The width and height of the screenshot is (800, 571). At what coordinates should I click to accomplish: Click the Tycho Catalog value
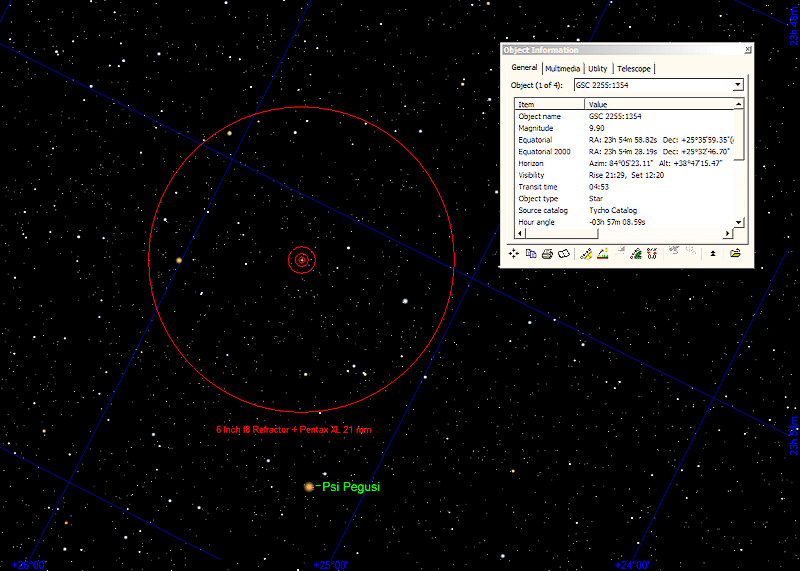point(613,210)
